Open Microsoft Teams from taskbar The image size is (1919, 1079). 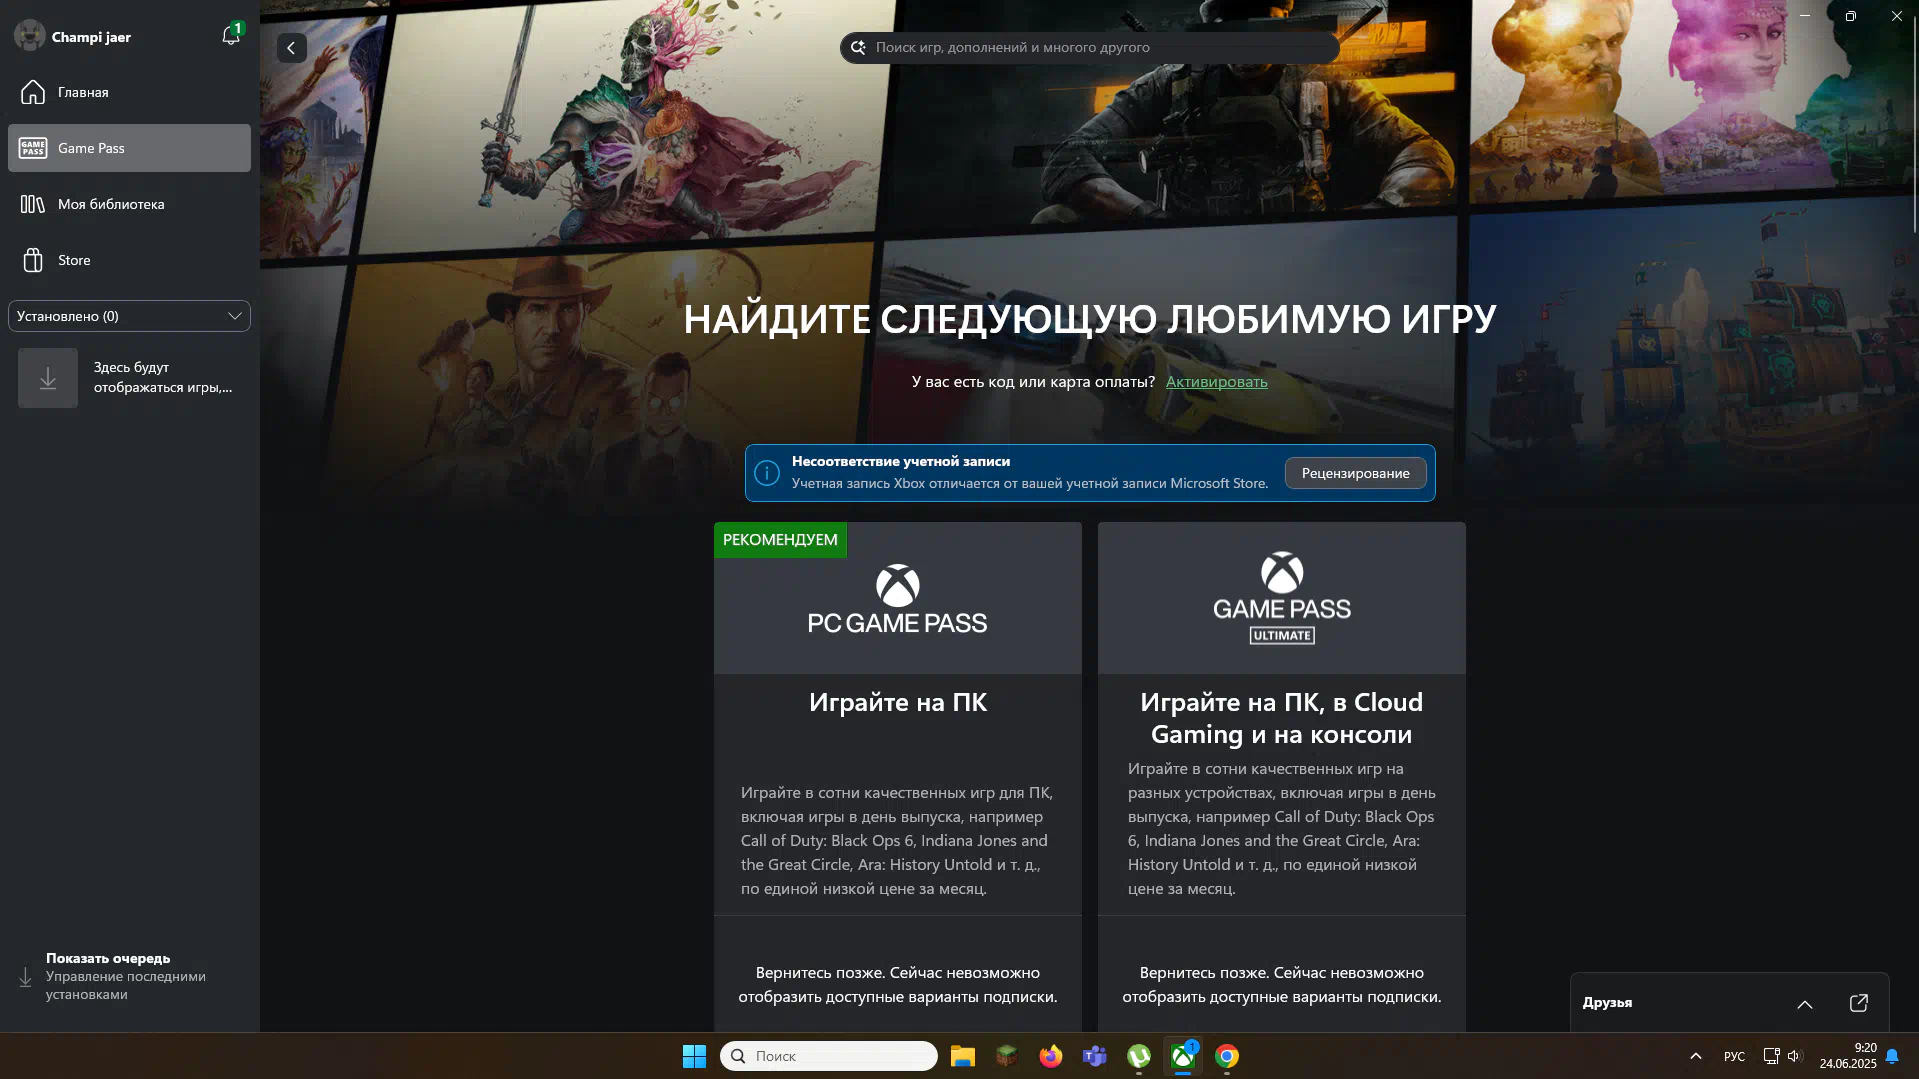(1094, 1056)
